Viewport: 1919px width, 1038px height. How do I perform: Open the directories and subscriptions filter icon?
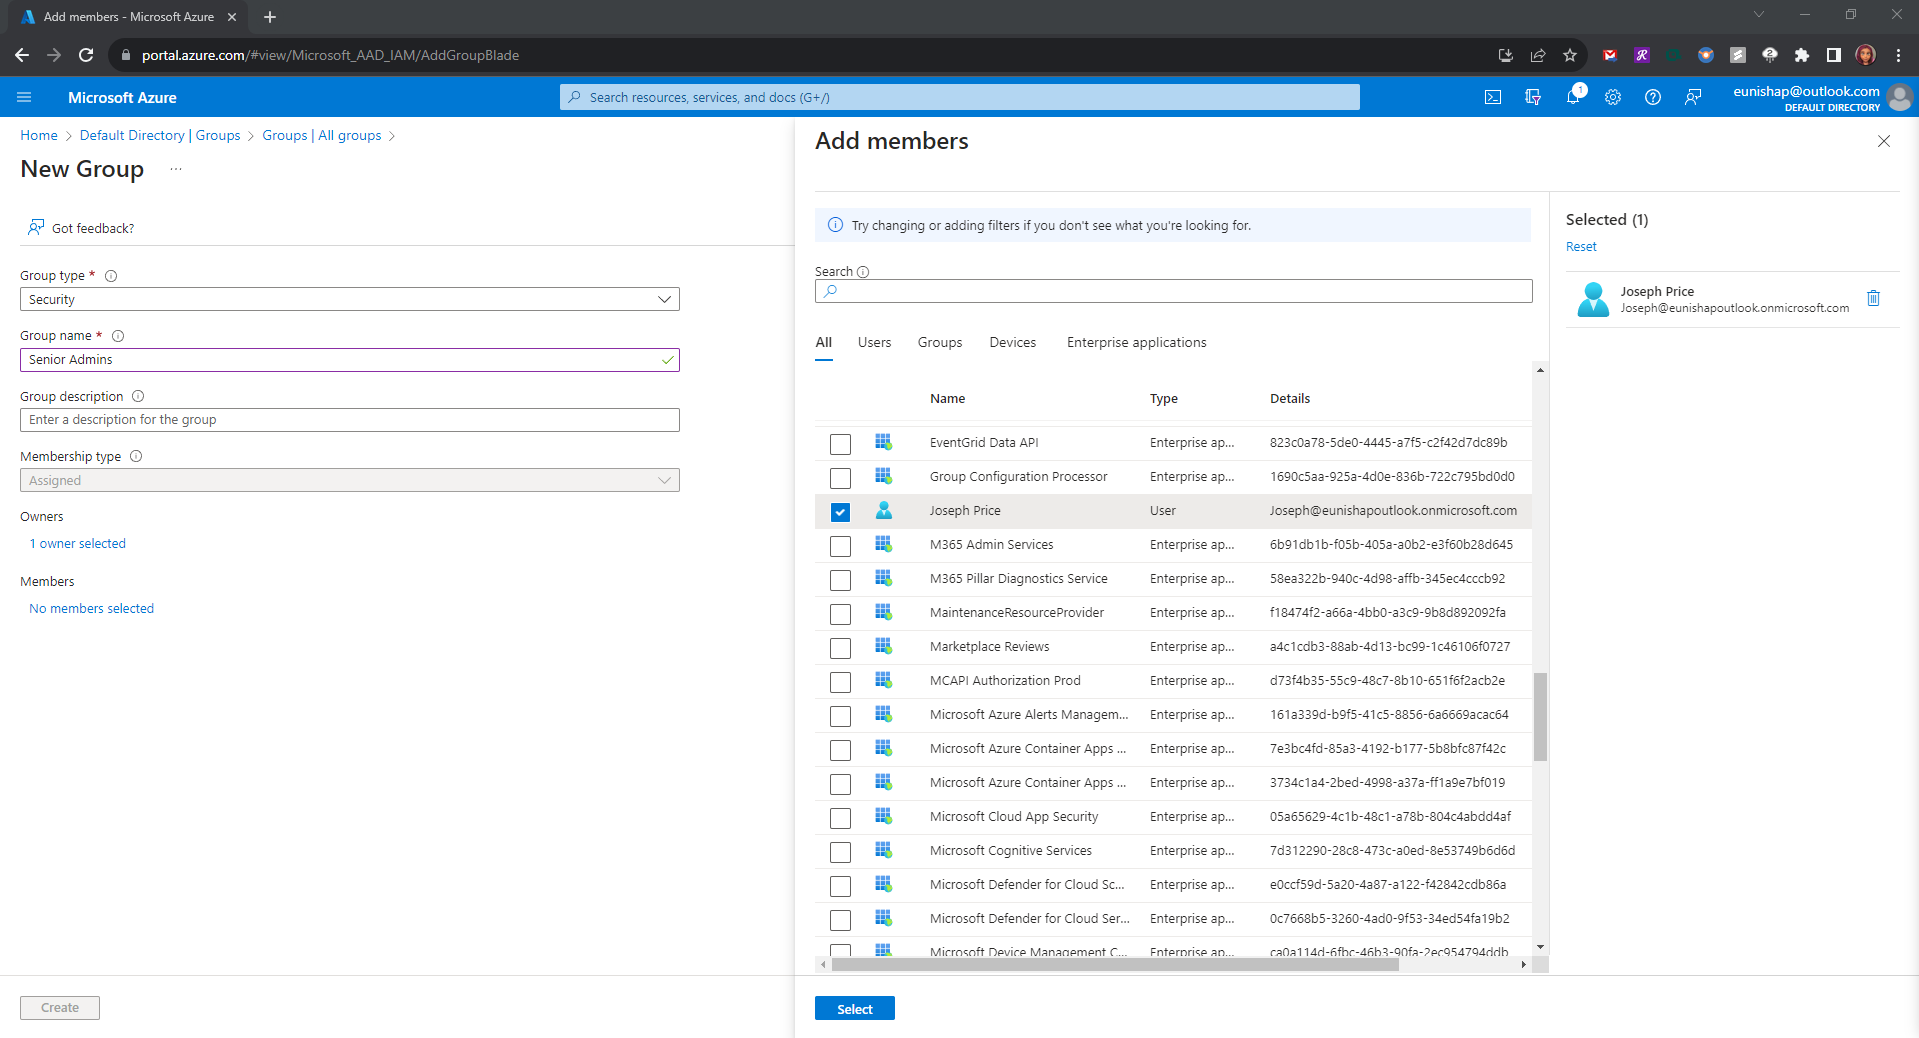[1532, 97]
